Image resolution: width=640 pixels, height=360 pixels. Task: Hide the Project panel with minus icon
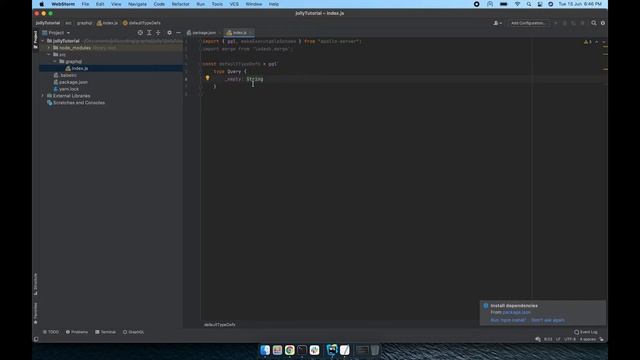[178, 33]
